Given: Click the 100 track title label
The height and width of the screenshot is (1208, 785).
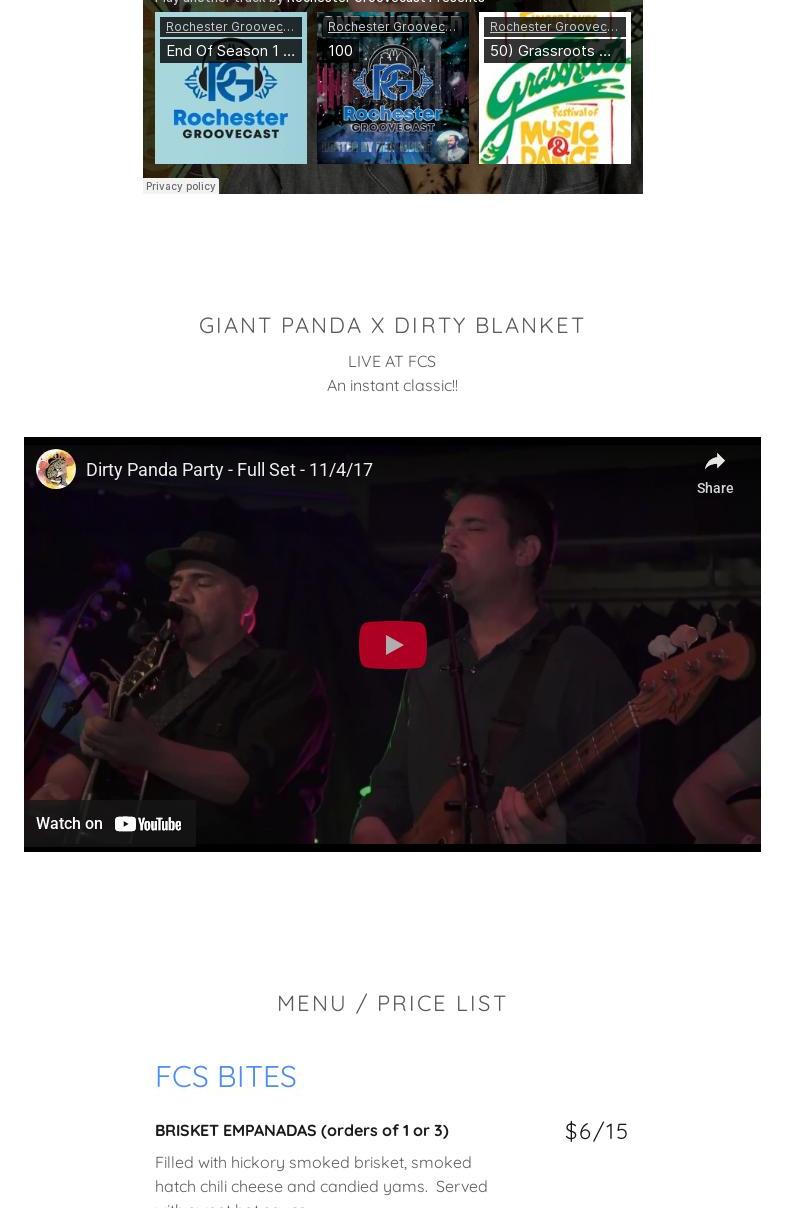Looking at the screenshot, I should pos(340,51).
